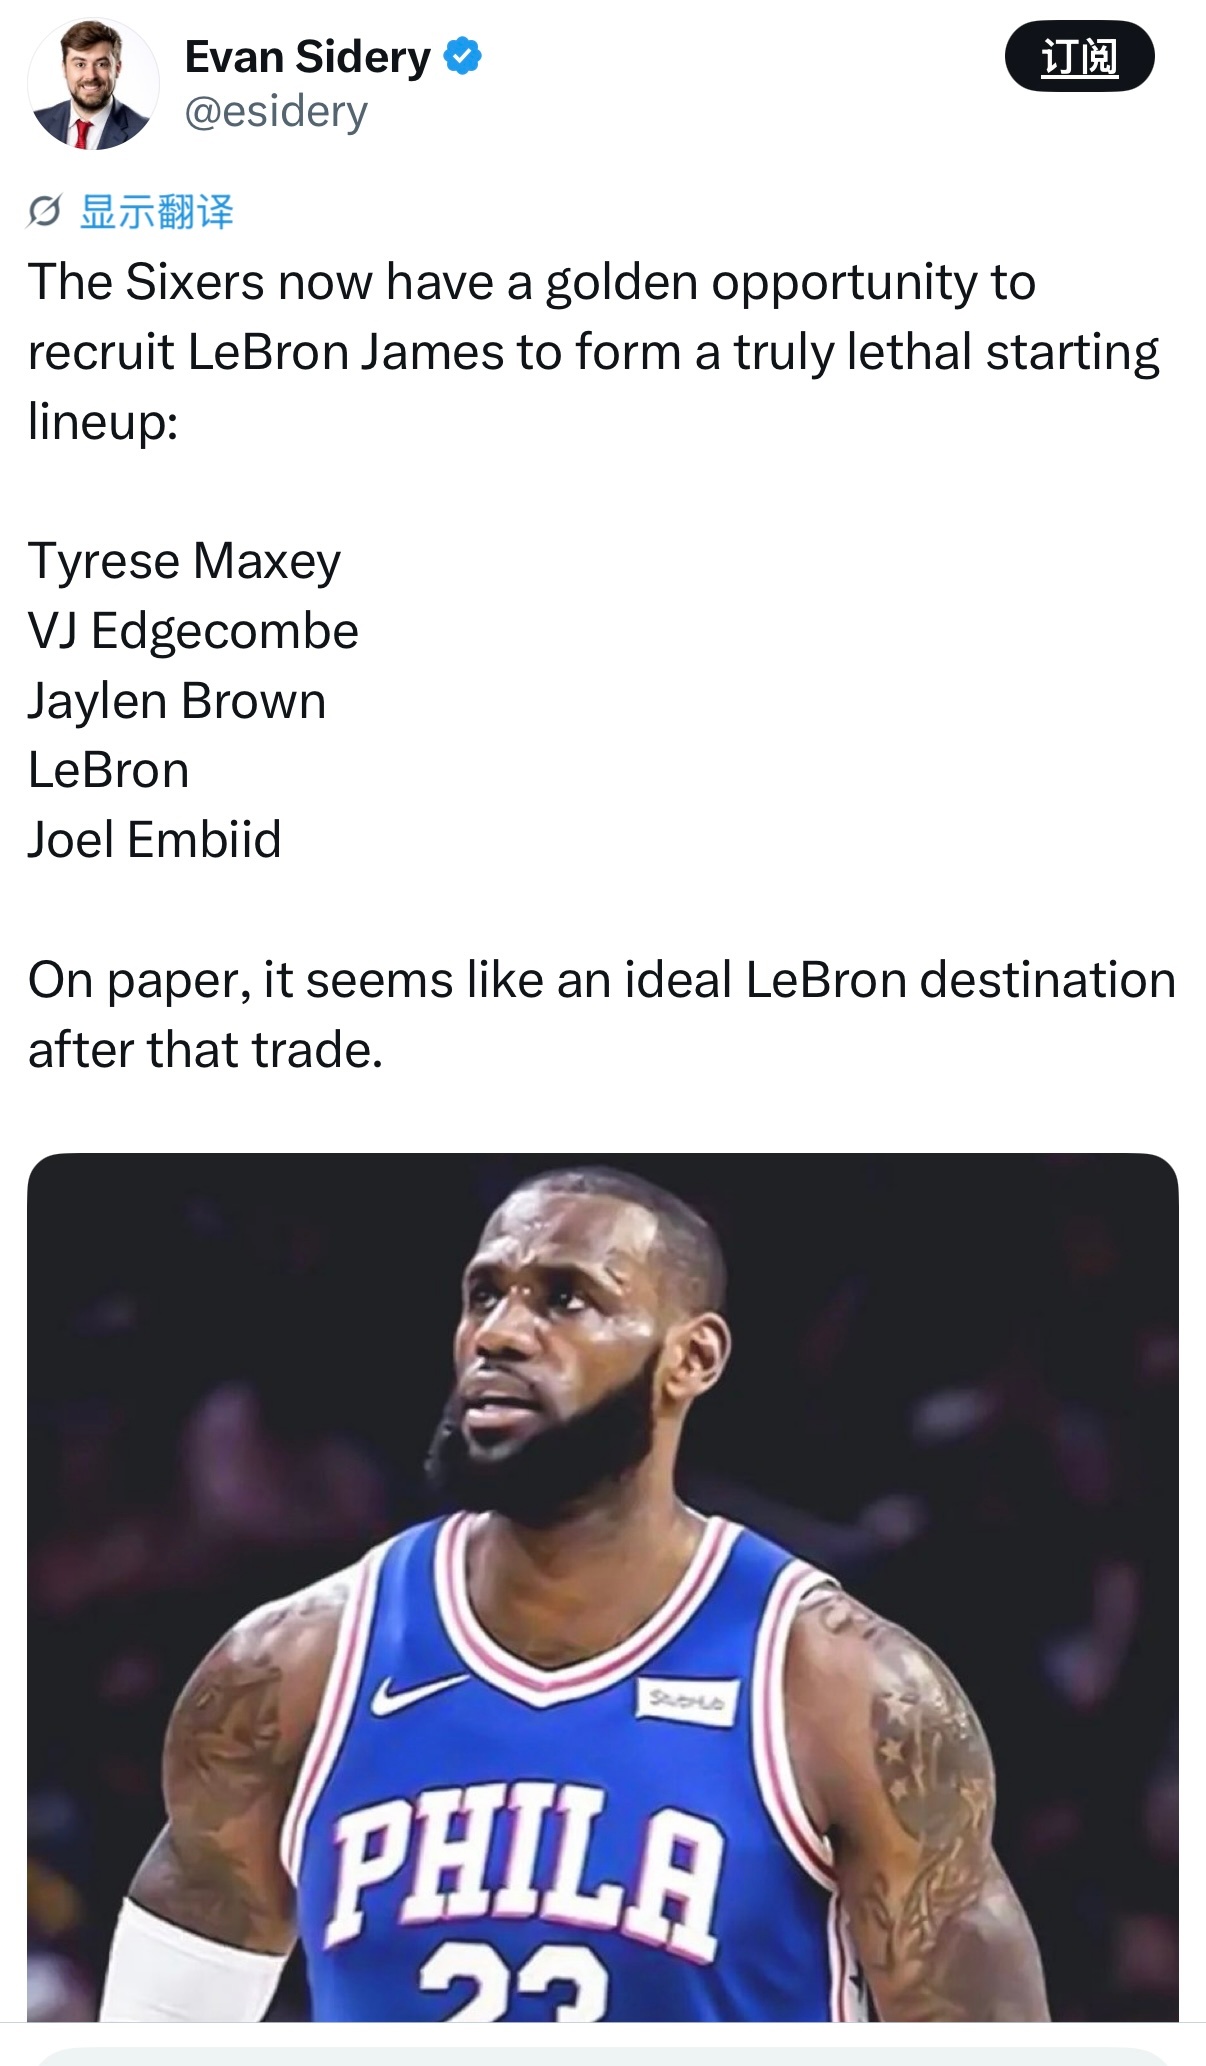Image resolution: width=1206 pixels, height=2066 pixels.
Task: Open Evan Sidery's profile avatar
Action: (93, 84)
